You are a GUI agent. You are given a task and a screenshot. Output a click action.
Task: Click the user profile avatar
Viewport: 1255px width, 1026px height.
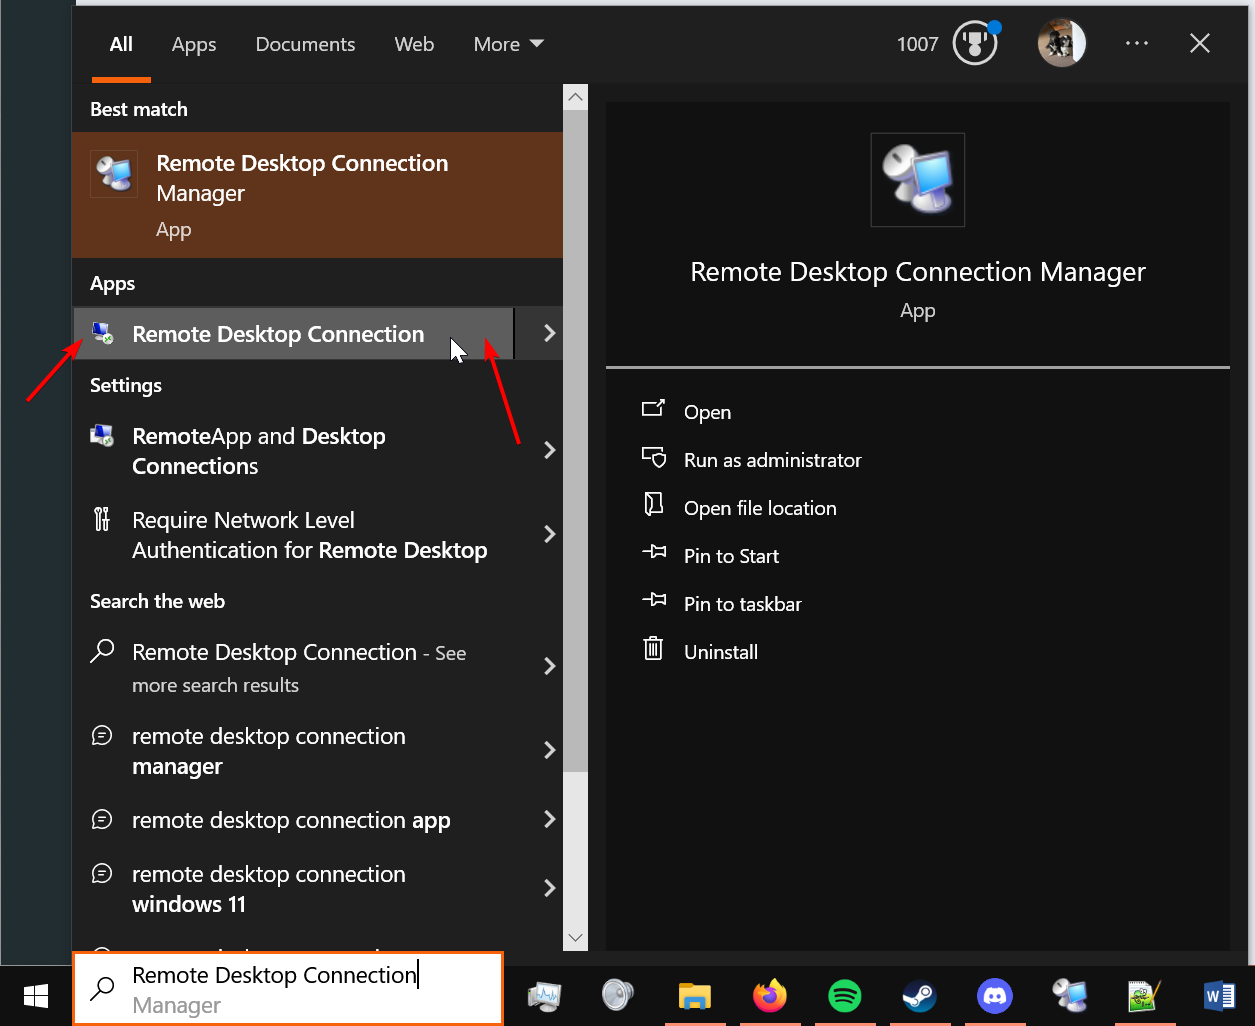[x=1061, y=44]
